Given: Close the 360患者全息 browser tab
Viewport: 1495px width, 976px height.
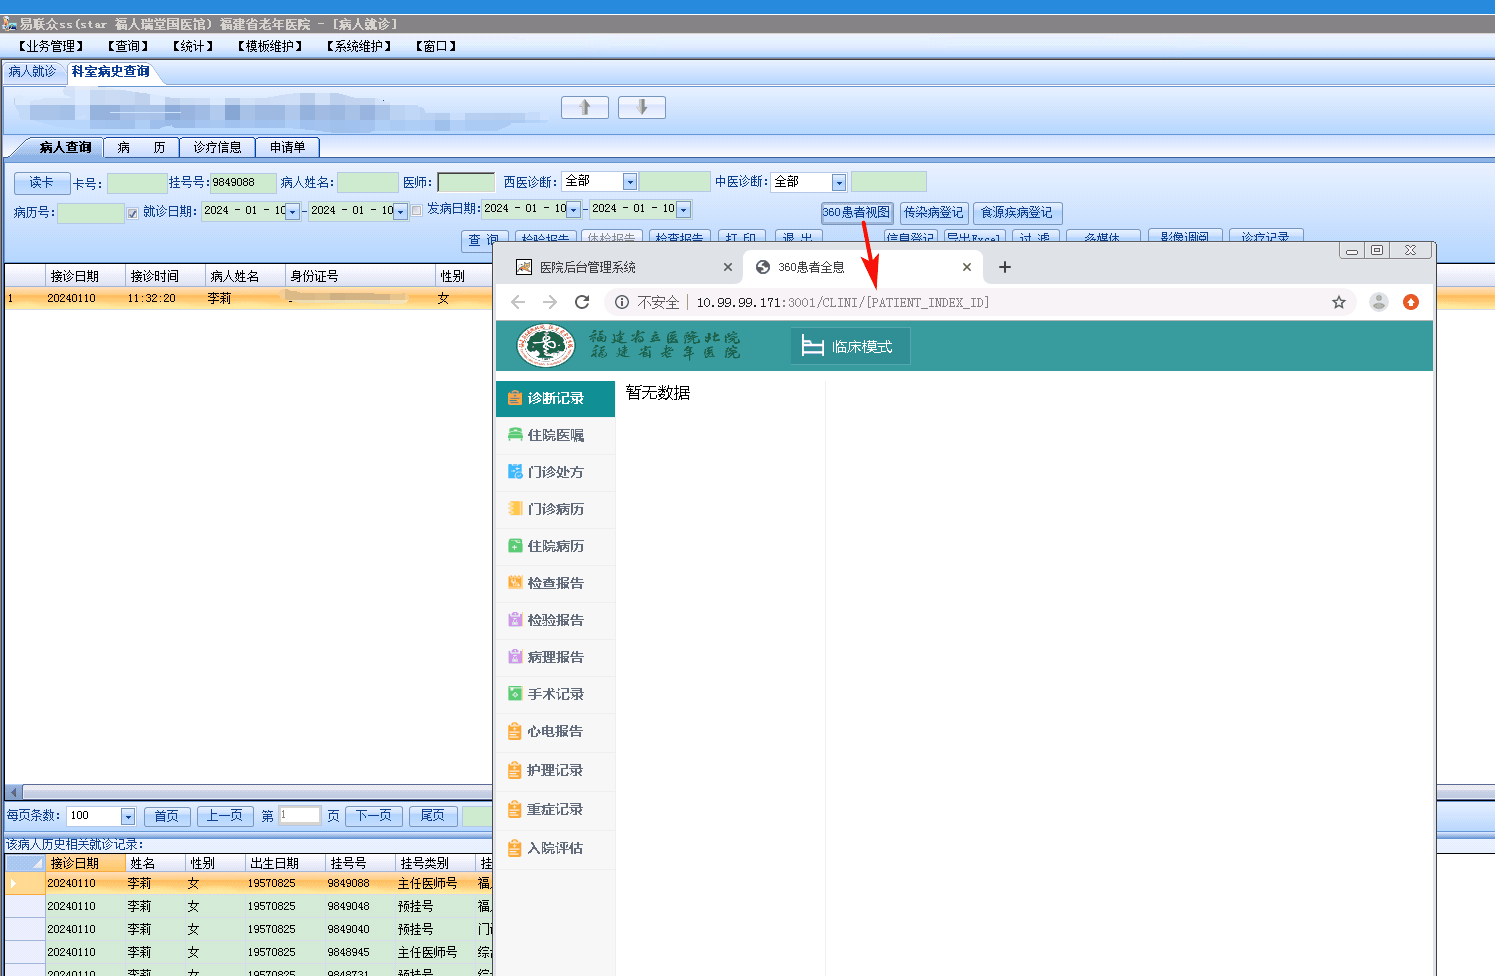Looking at the screenshot, I should [x=967, y=267].
